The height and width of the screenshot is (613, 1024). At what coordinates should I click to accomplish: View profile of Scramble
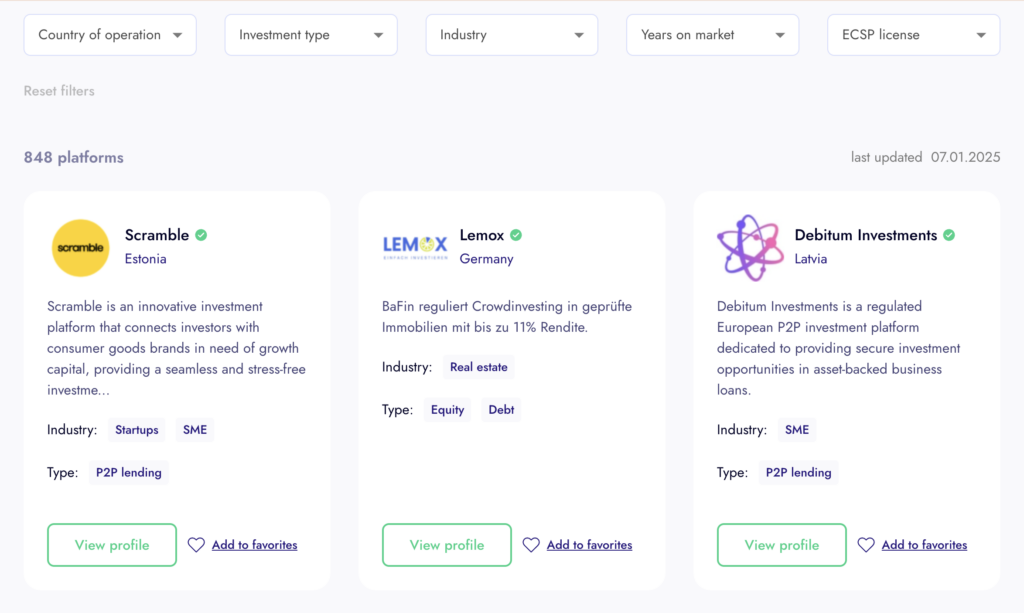tap(112, 544)
